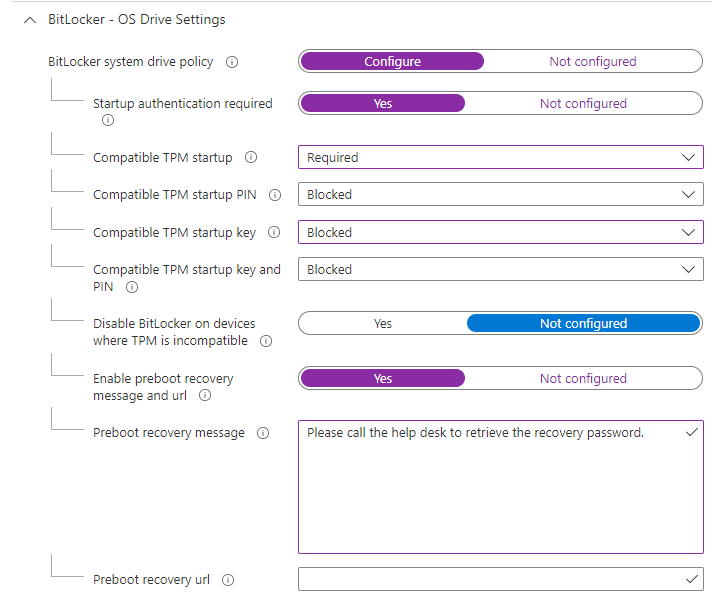Click info icon beside Compatible TPM startup
The height and width of the screenshot is (598, 713).
click(x=251, y=157)
